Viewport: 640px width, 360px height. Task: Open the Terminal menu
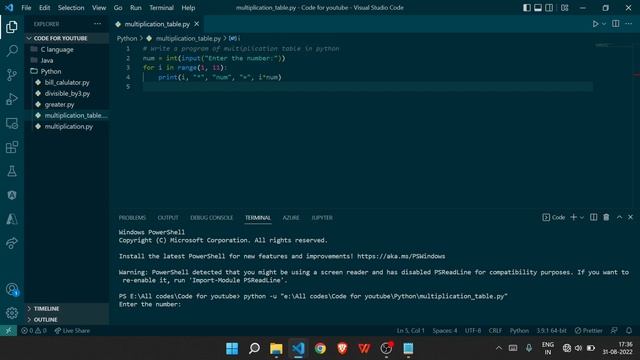[161, 8]
